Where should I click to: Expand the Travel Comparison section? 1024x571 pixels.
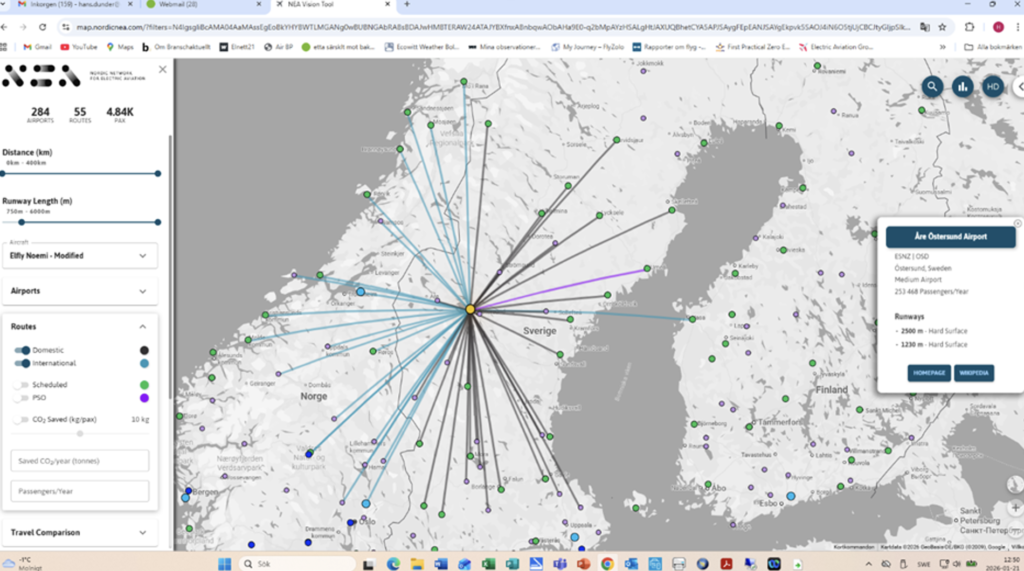point(80,532)
